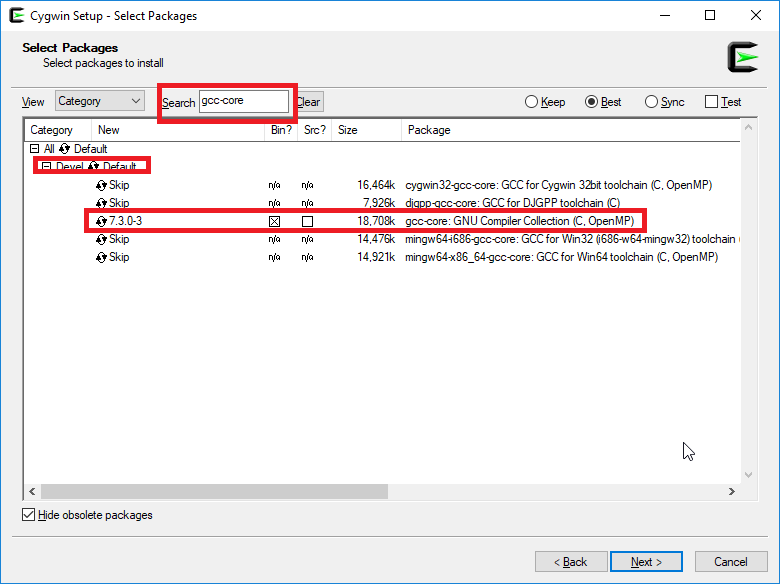Image resolution: width=780 pixels, height=584 pixels.
Task: Click into the Search text field
Action: (x=243, y=101)
